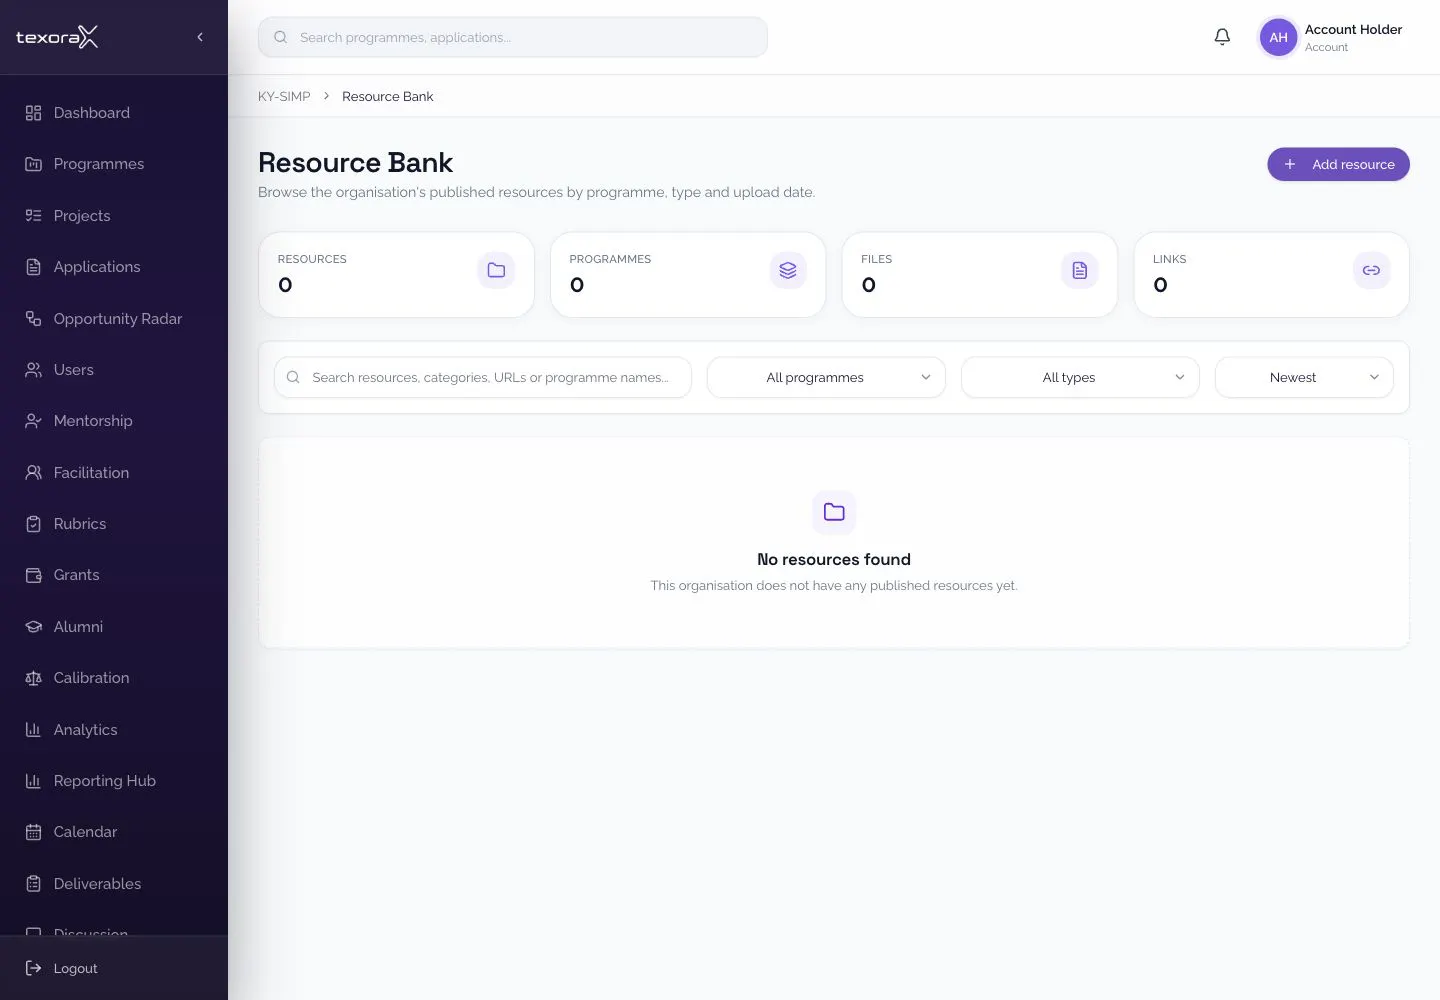This screenshot has height=1000, width=1440.
Task: Click the Files document icon on the card
Action: click(1080, 270)
